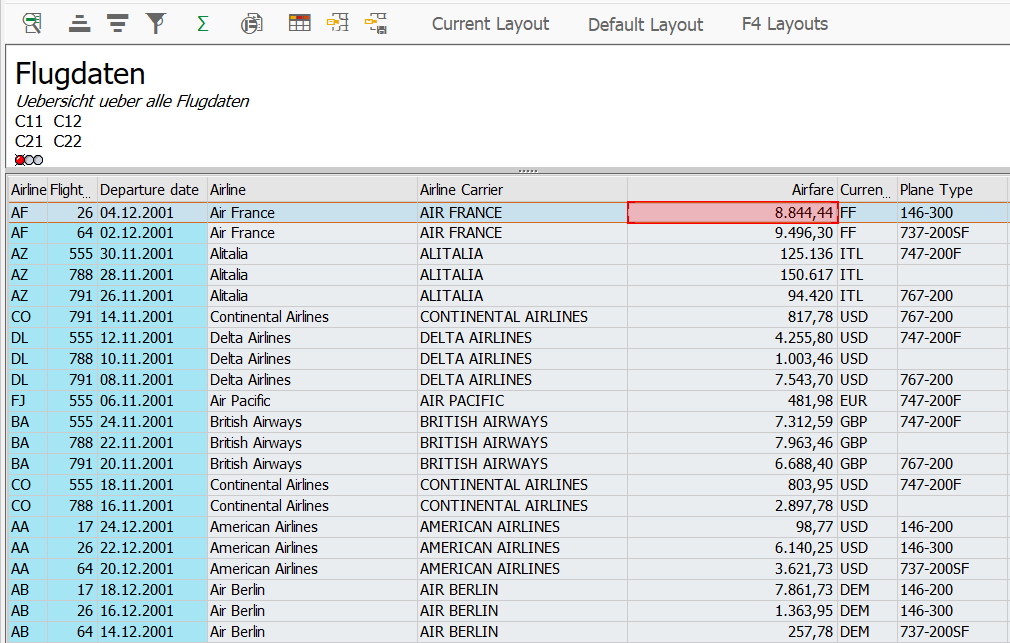Viewport: 1010px width, 643px height.
Task: Click Air France name in flight 26 row
Action: click(x=312, y=213)
